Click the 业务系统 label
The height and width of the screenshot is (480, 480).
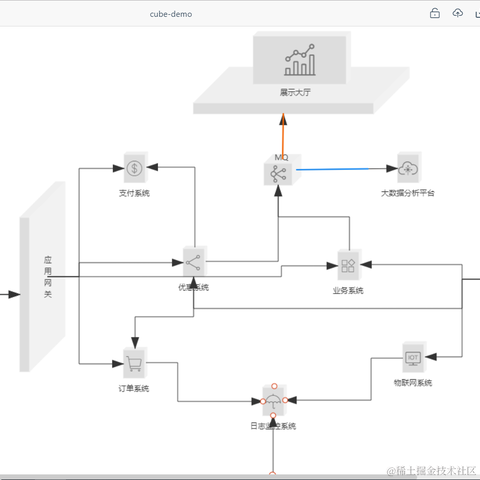(x=348, y=290)
